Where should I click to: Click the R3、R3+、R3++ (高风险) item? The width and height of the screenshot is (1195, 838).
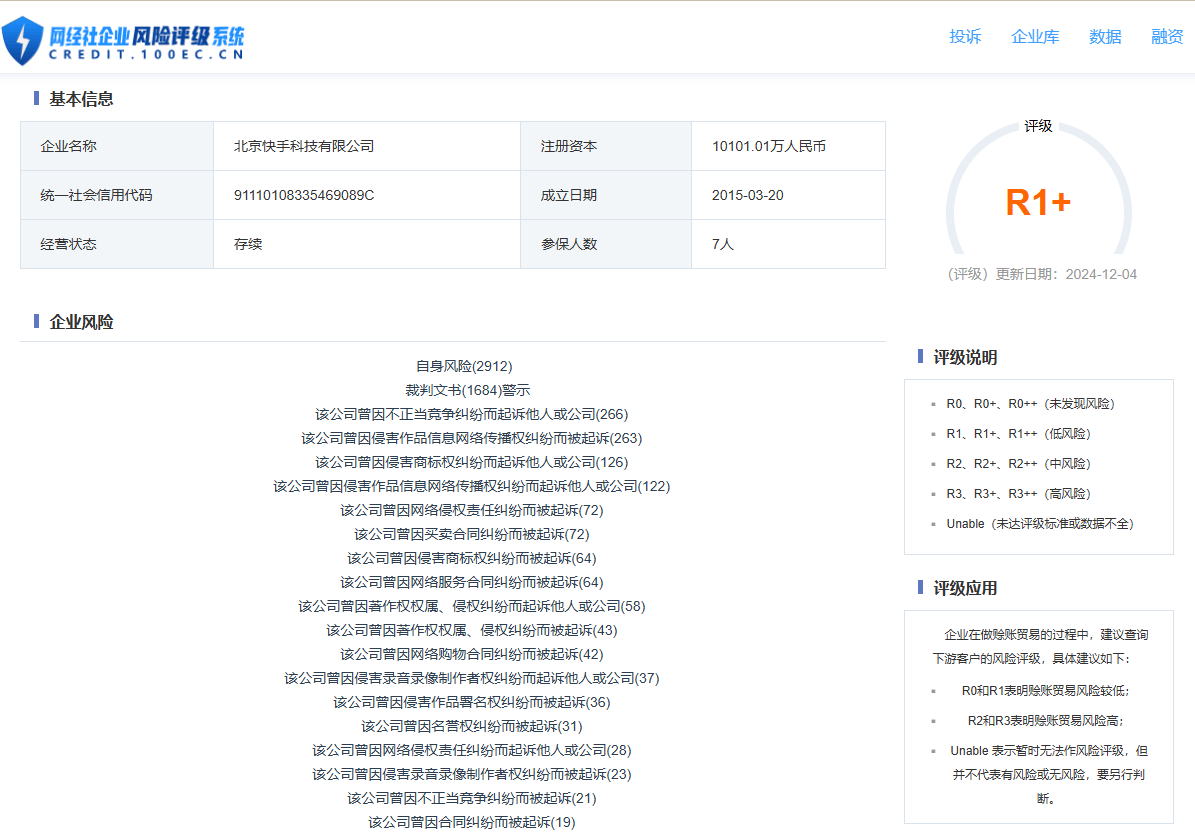point(1019,494)
